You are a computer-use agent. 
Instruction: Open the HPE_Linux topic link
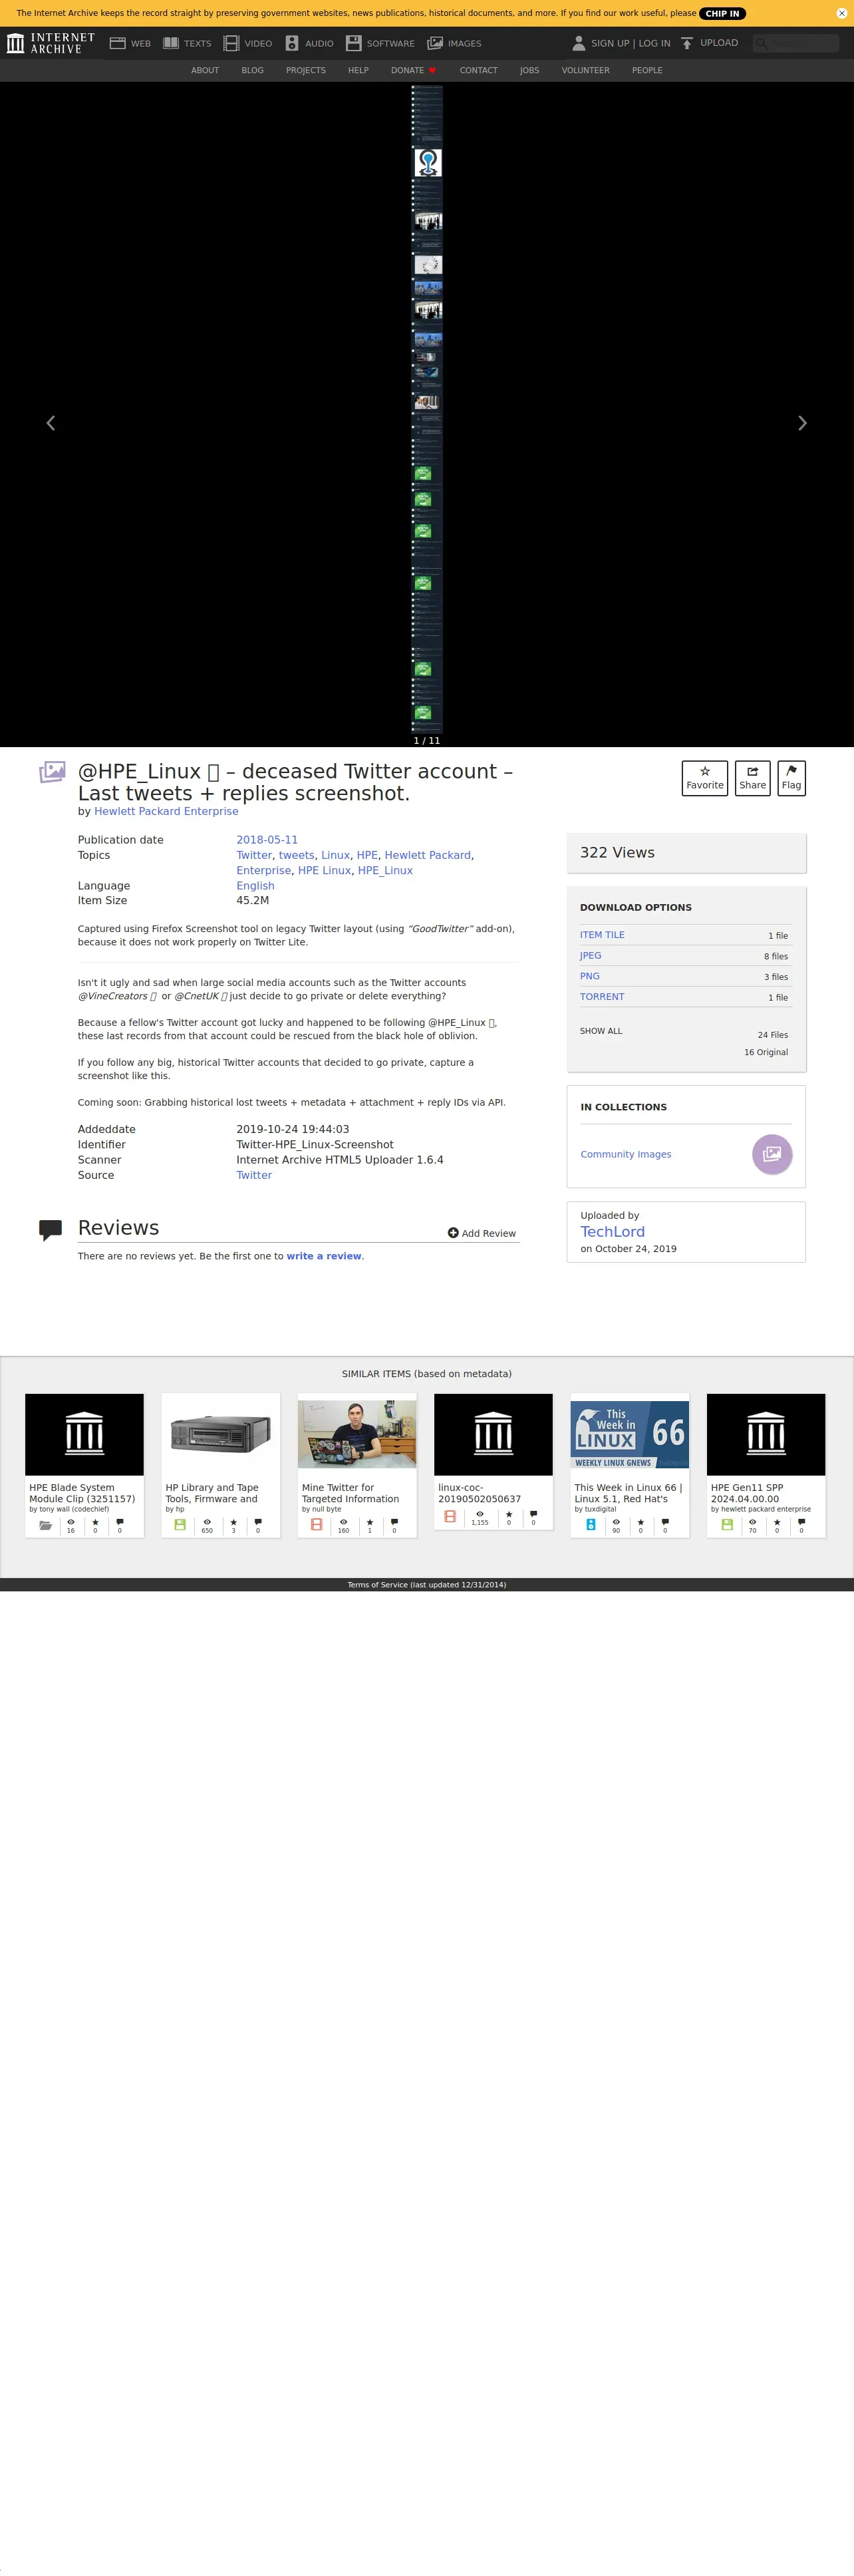(385, 870)
